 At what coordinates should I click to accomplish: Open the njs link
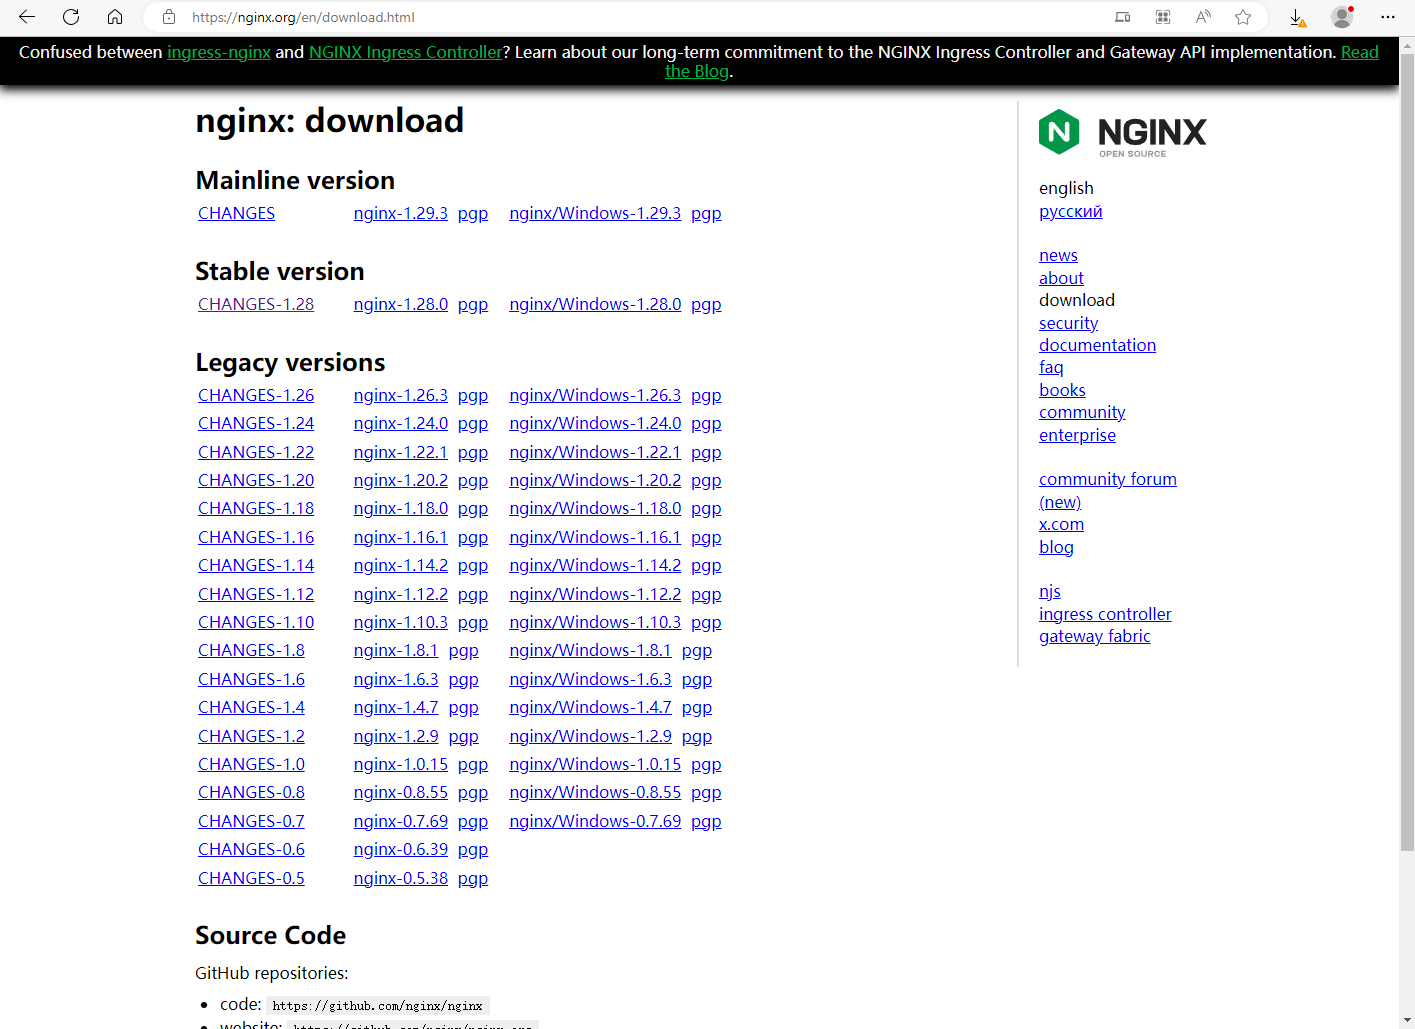point(1049,591)
